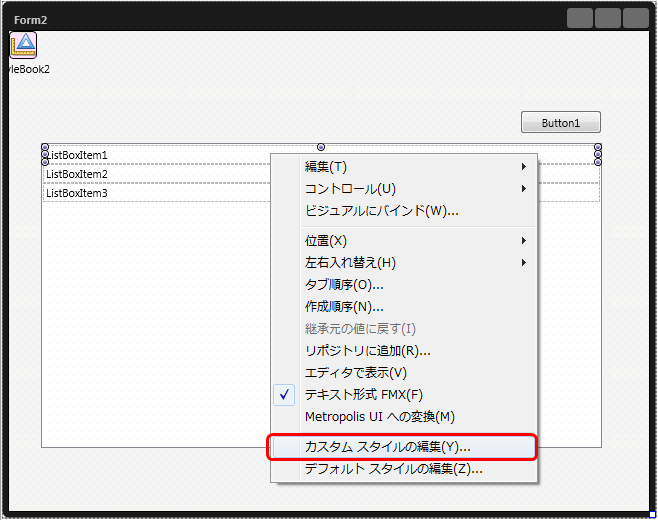Select リポジトリに追加(R)... menu item
The height and width of the screenshot is (520, 658).
point(404,350)
